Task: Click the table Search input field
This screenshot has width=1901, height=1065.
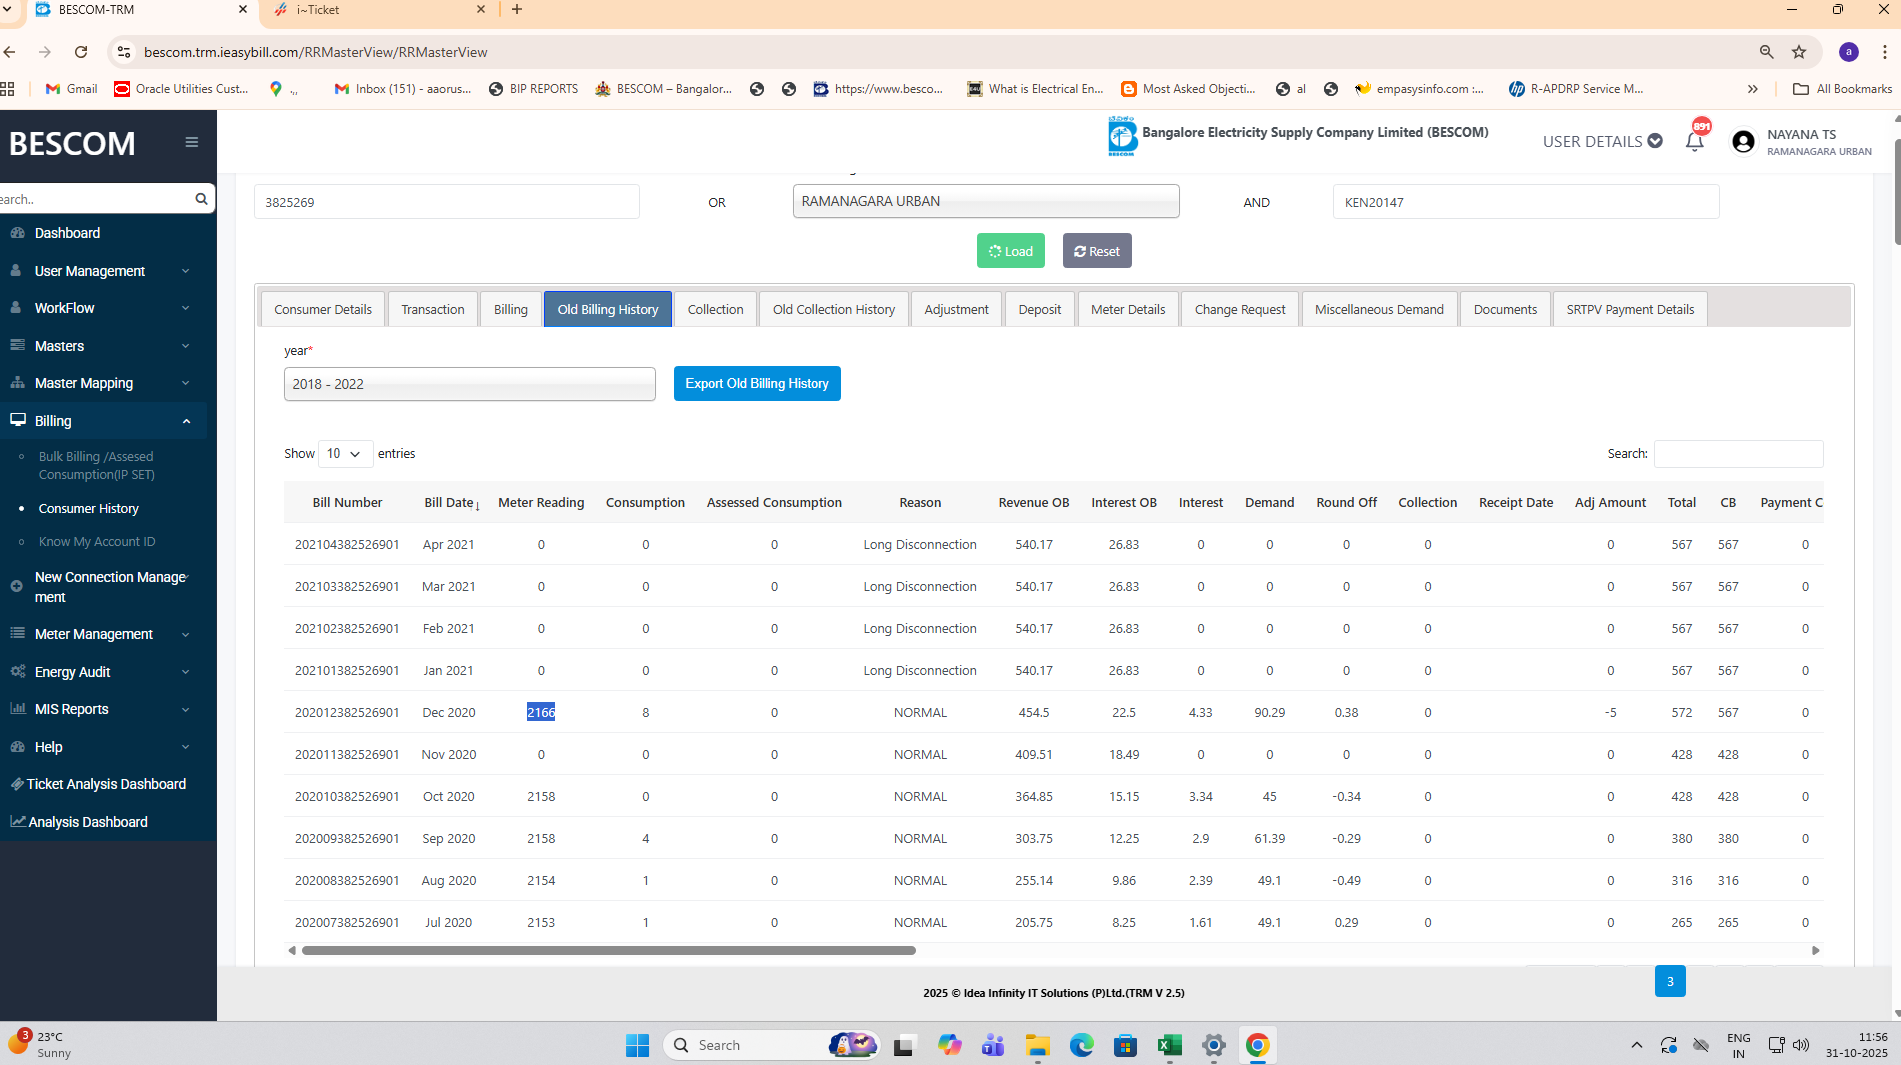Action: click(x=1738, y=454)
